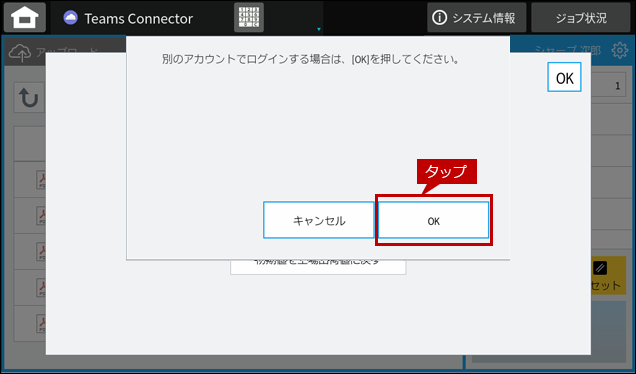
Task: Open the numeric keypad icon
Action: 249,17
